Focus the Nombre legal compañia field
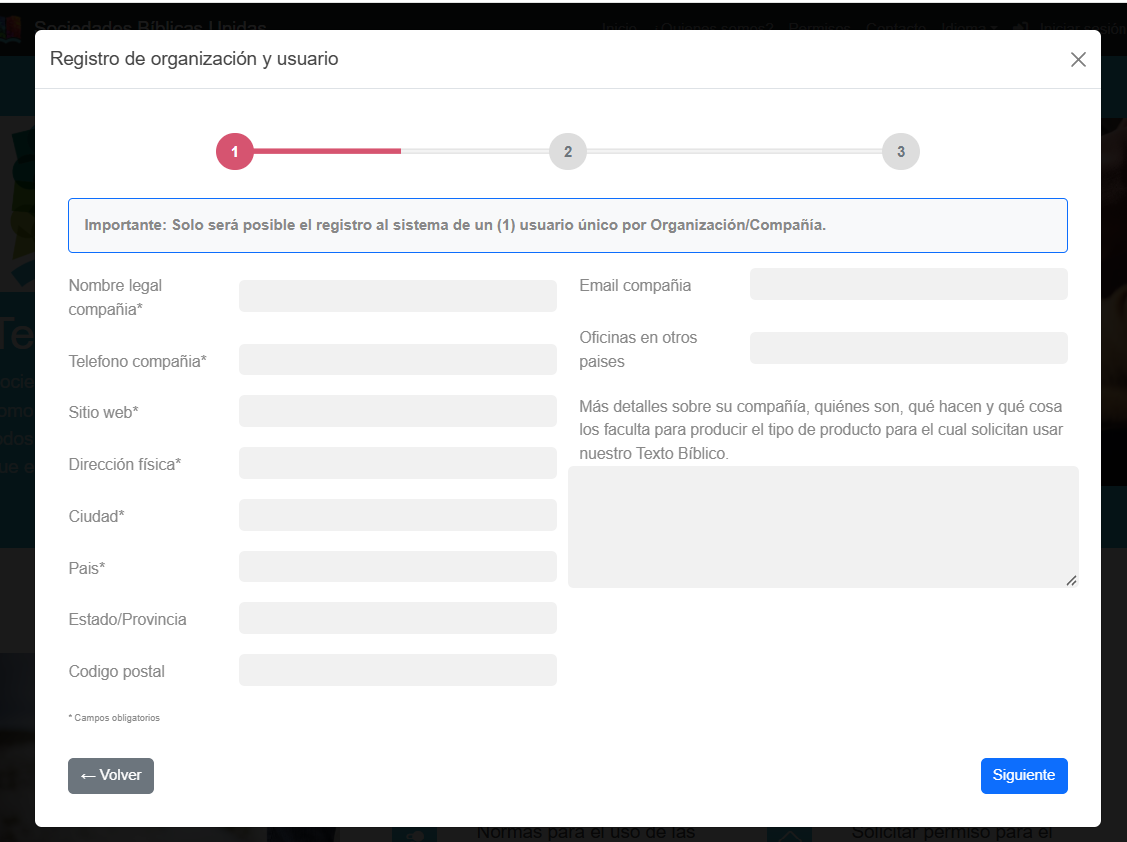Viewport: 1127px width, 842px height. [397, 296]
